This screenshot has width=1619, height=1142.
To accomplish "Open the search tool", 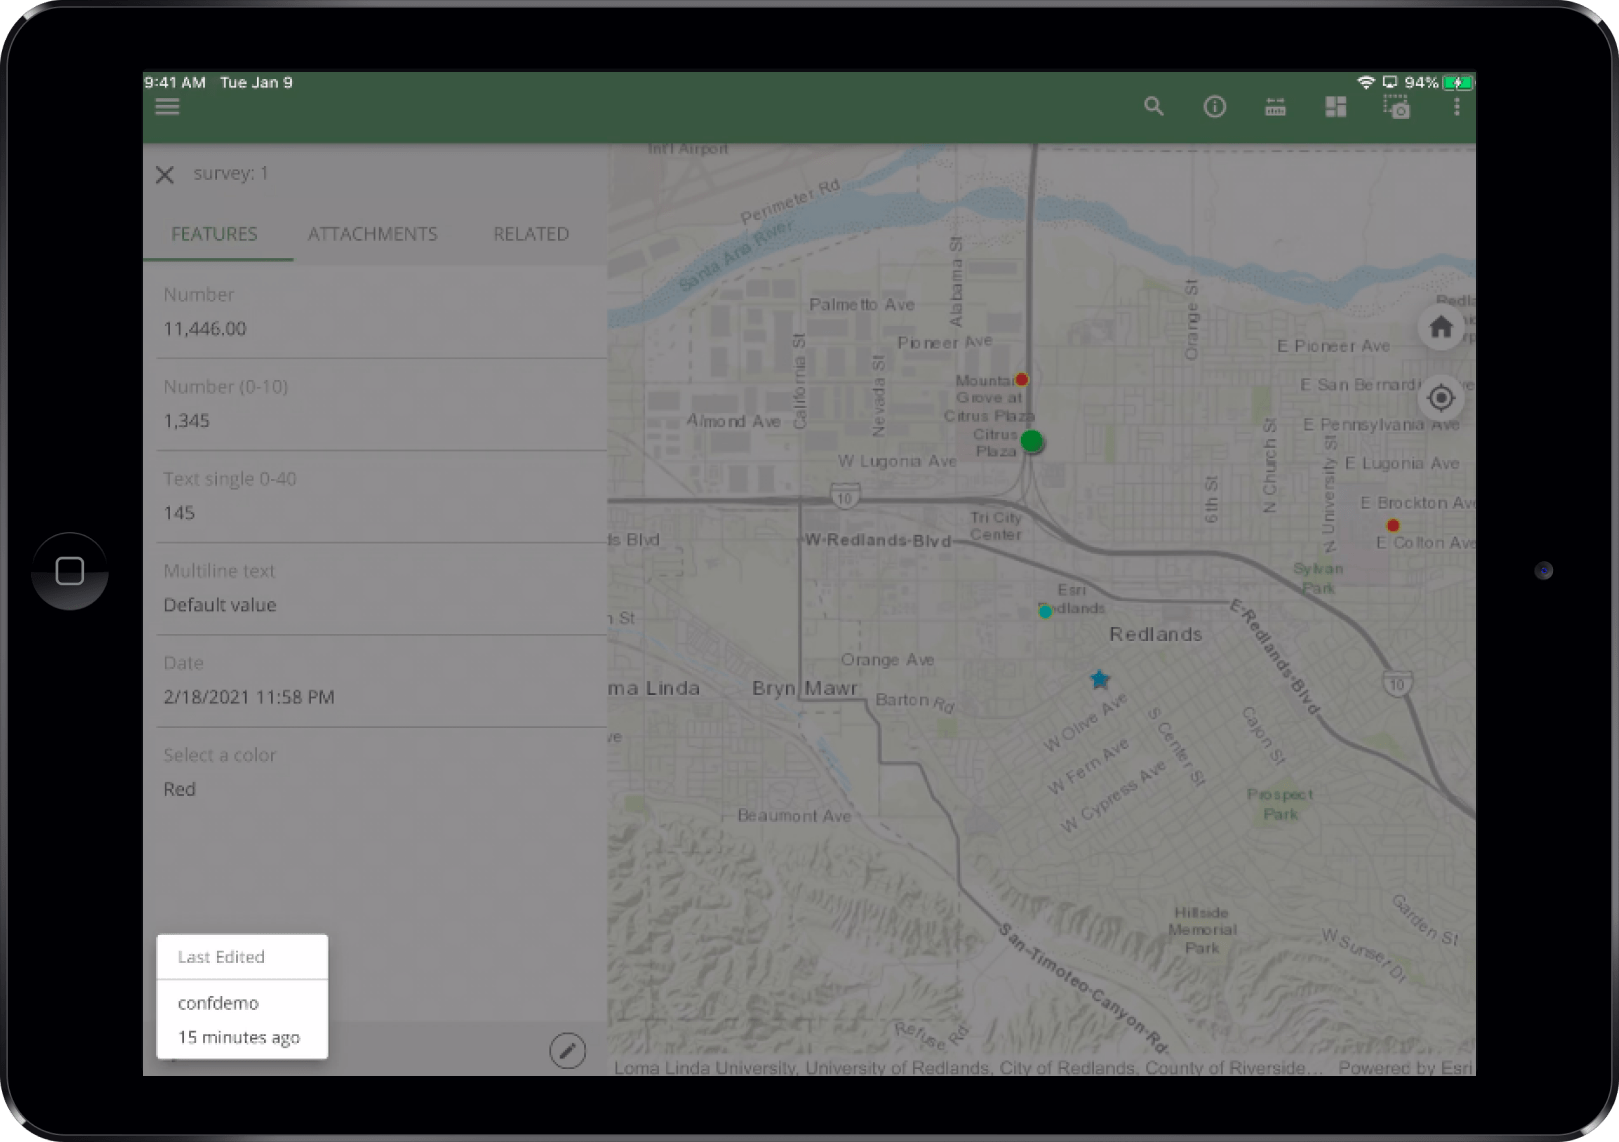I will (x=1154, y=106).
